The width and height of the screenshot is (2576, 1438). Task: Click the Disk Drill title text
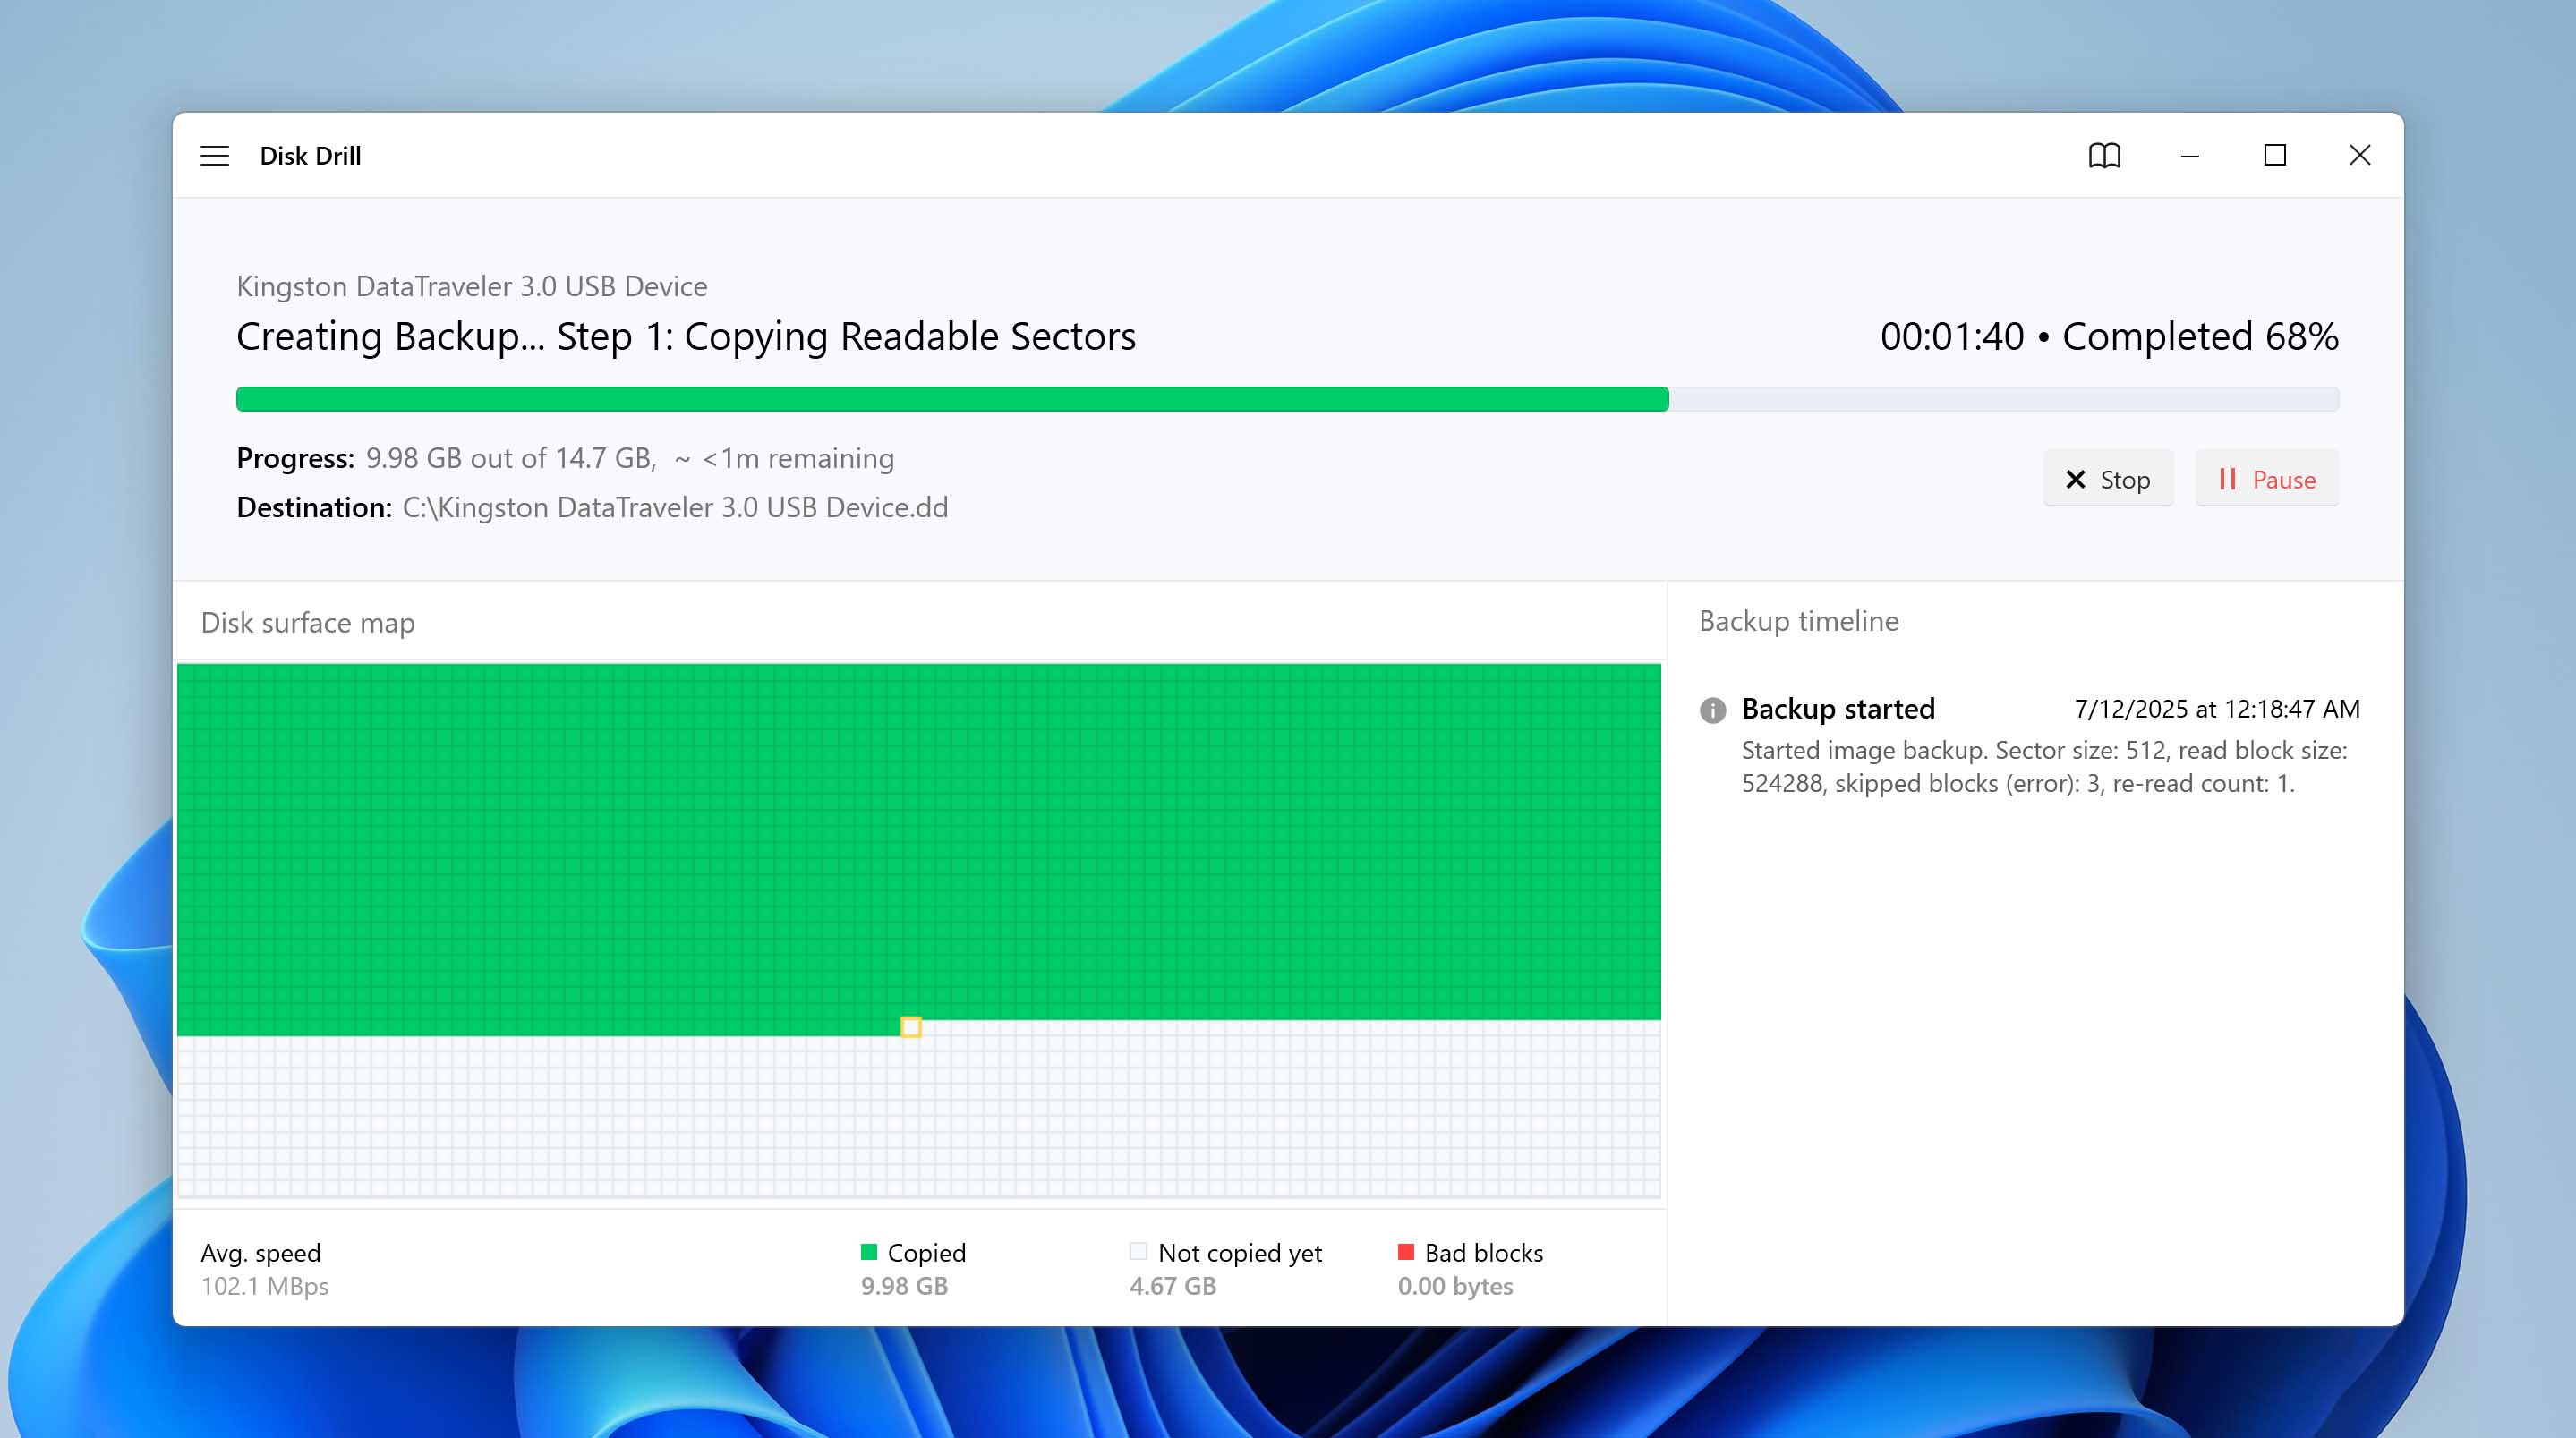tap(310, 156)
